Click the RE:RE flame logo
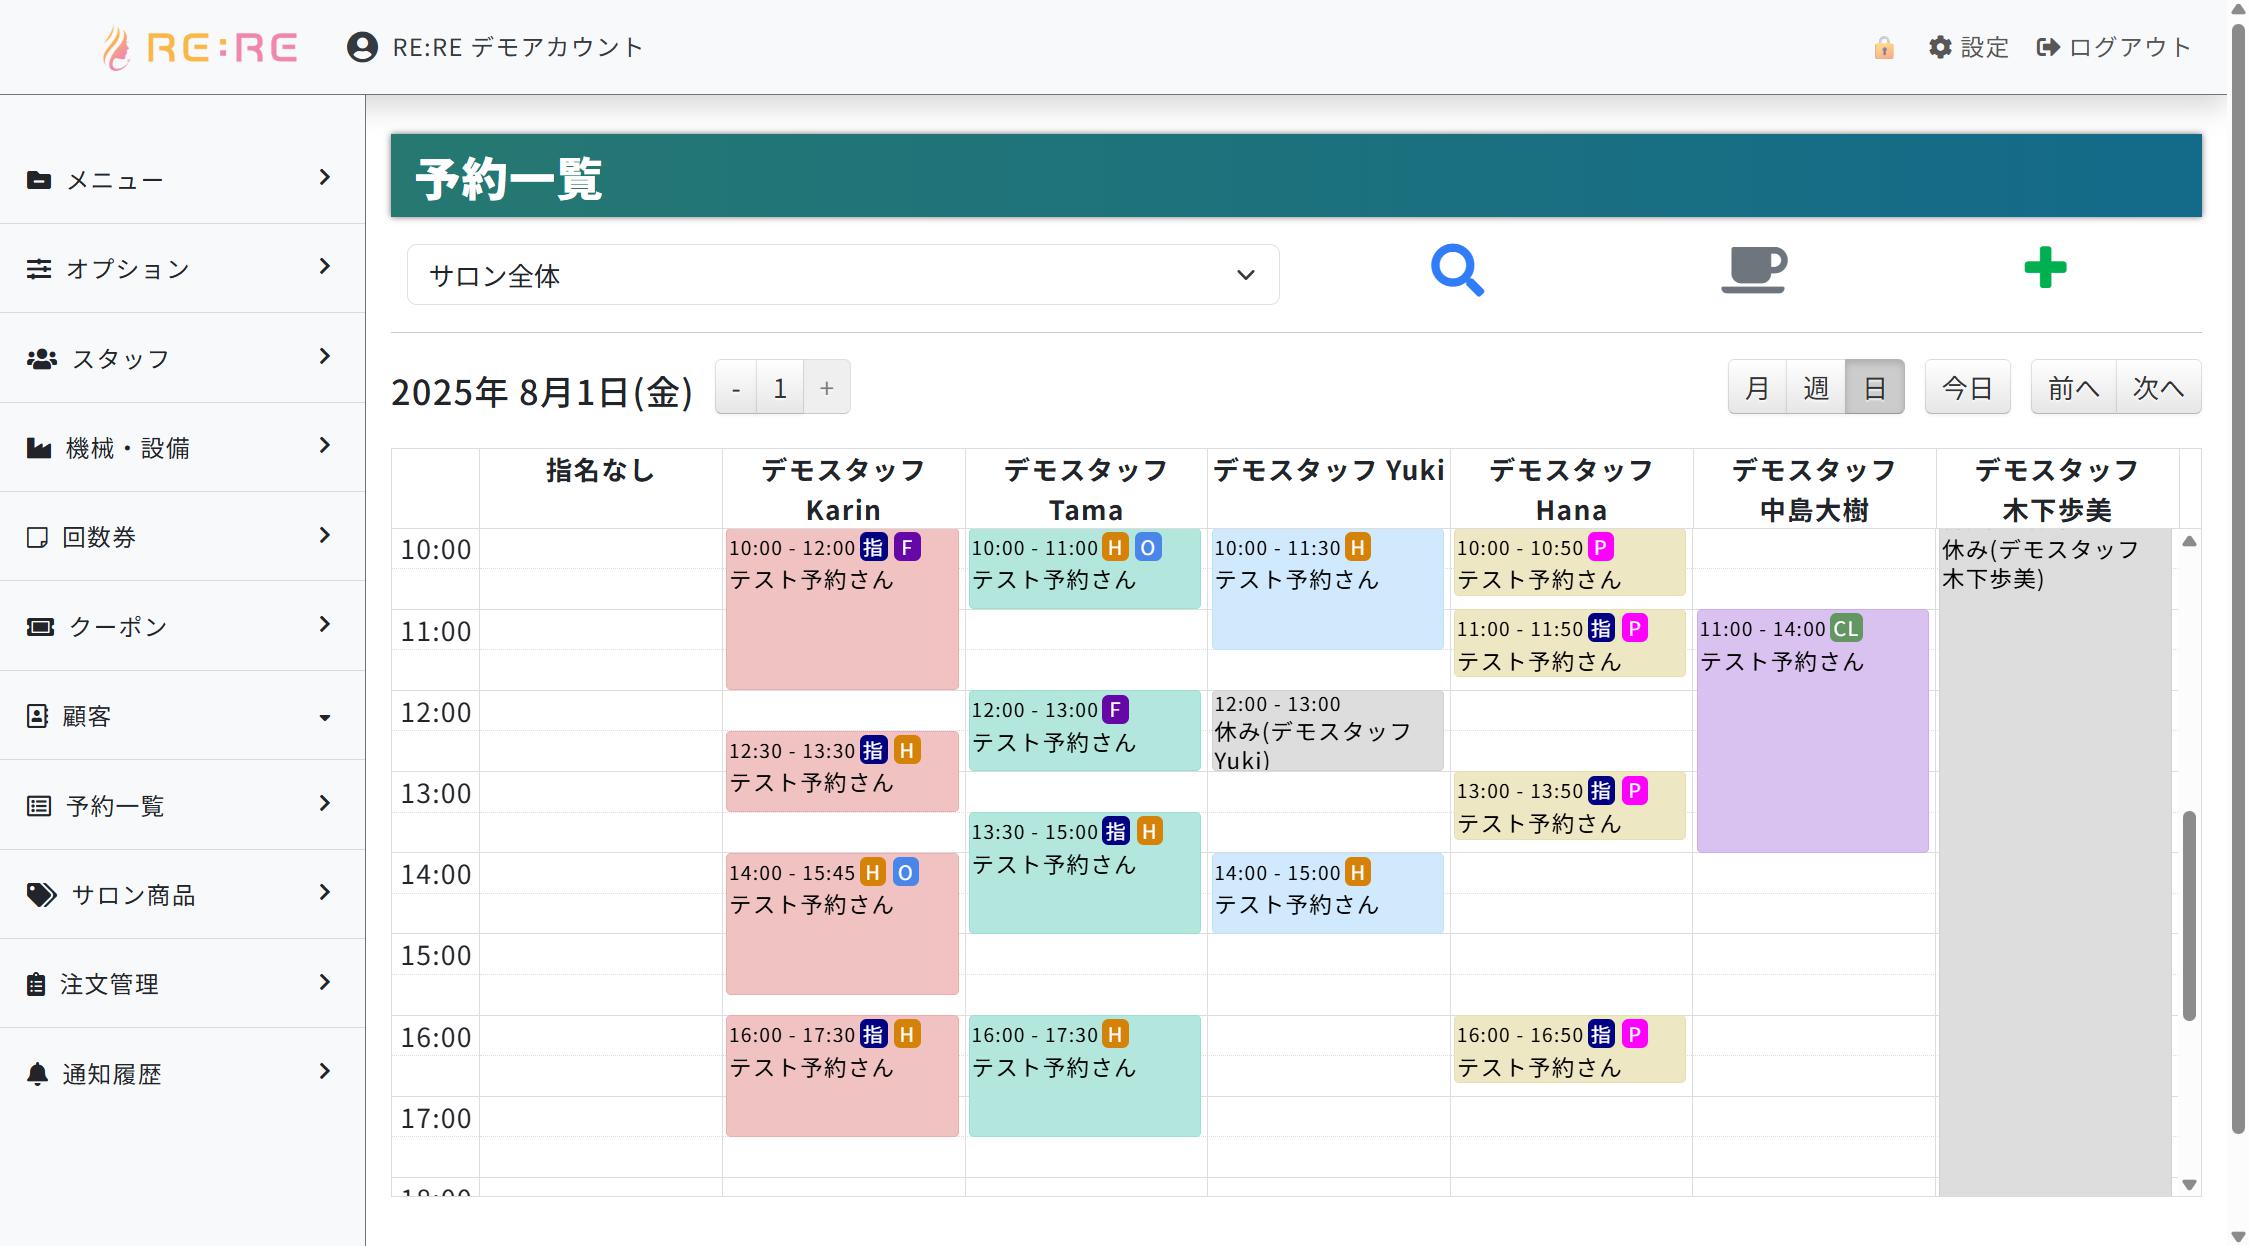The height and width of the screenshot is (1246, 2249). [x=117, y=48]
